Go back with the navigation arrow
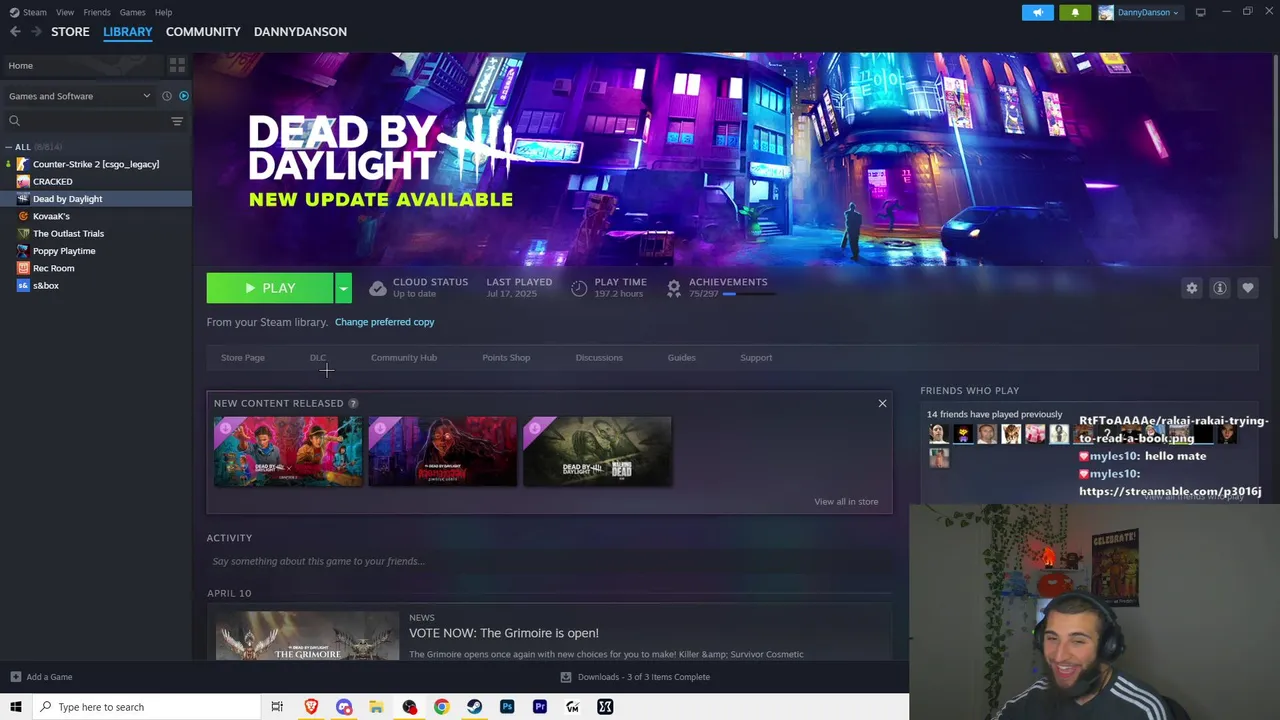This screenshot has height=720, width=1280. click(15, 32)
